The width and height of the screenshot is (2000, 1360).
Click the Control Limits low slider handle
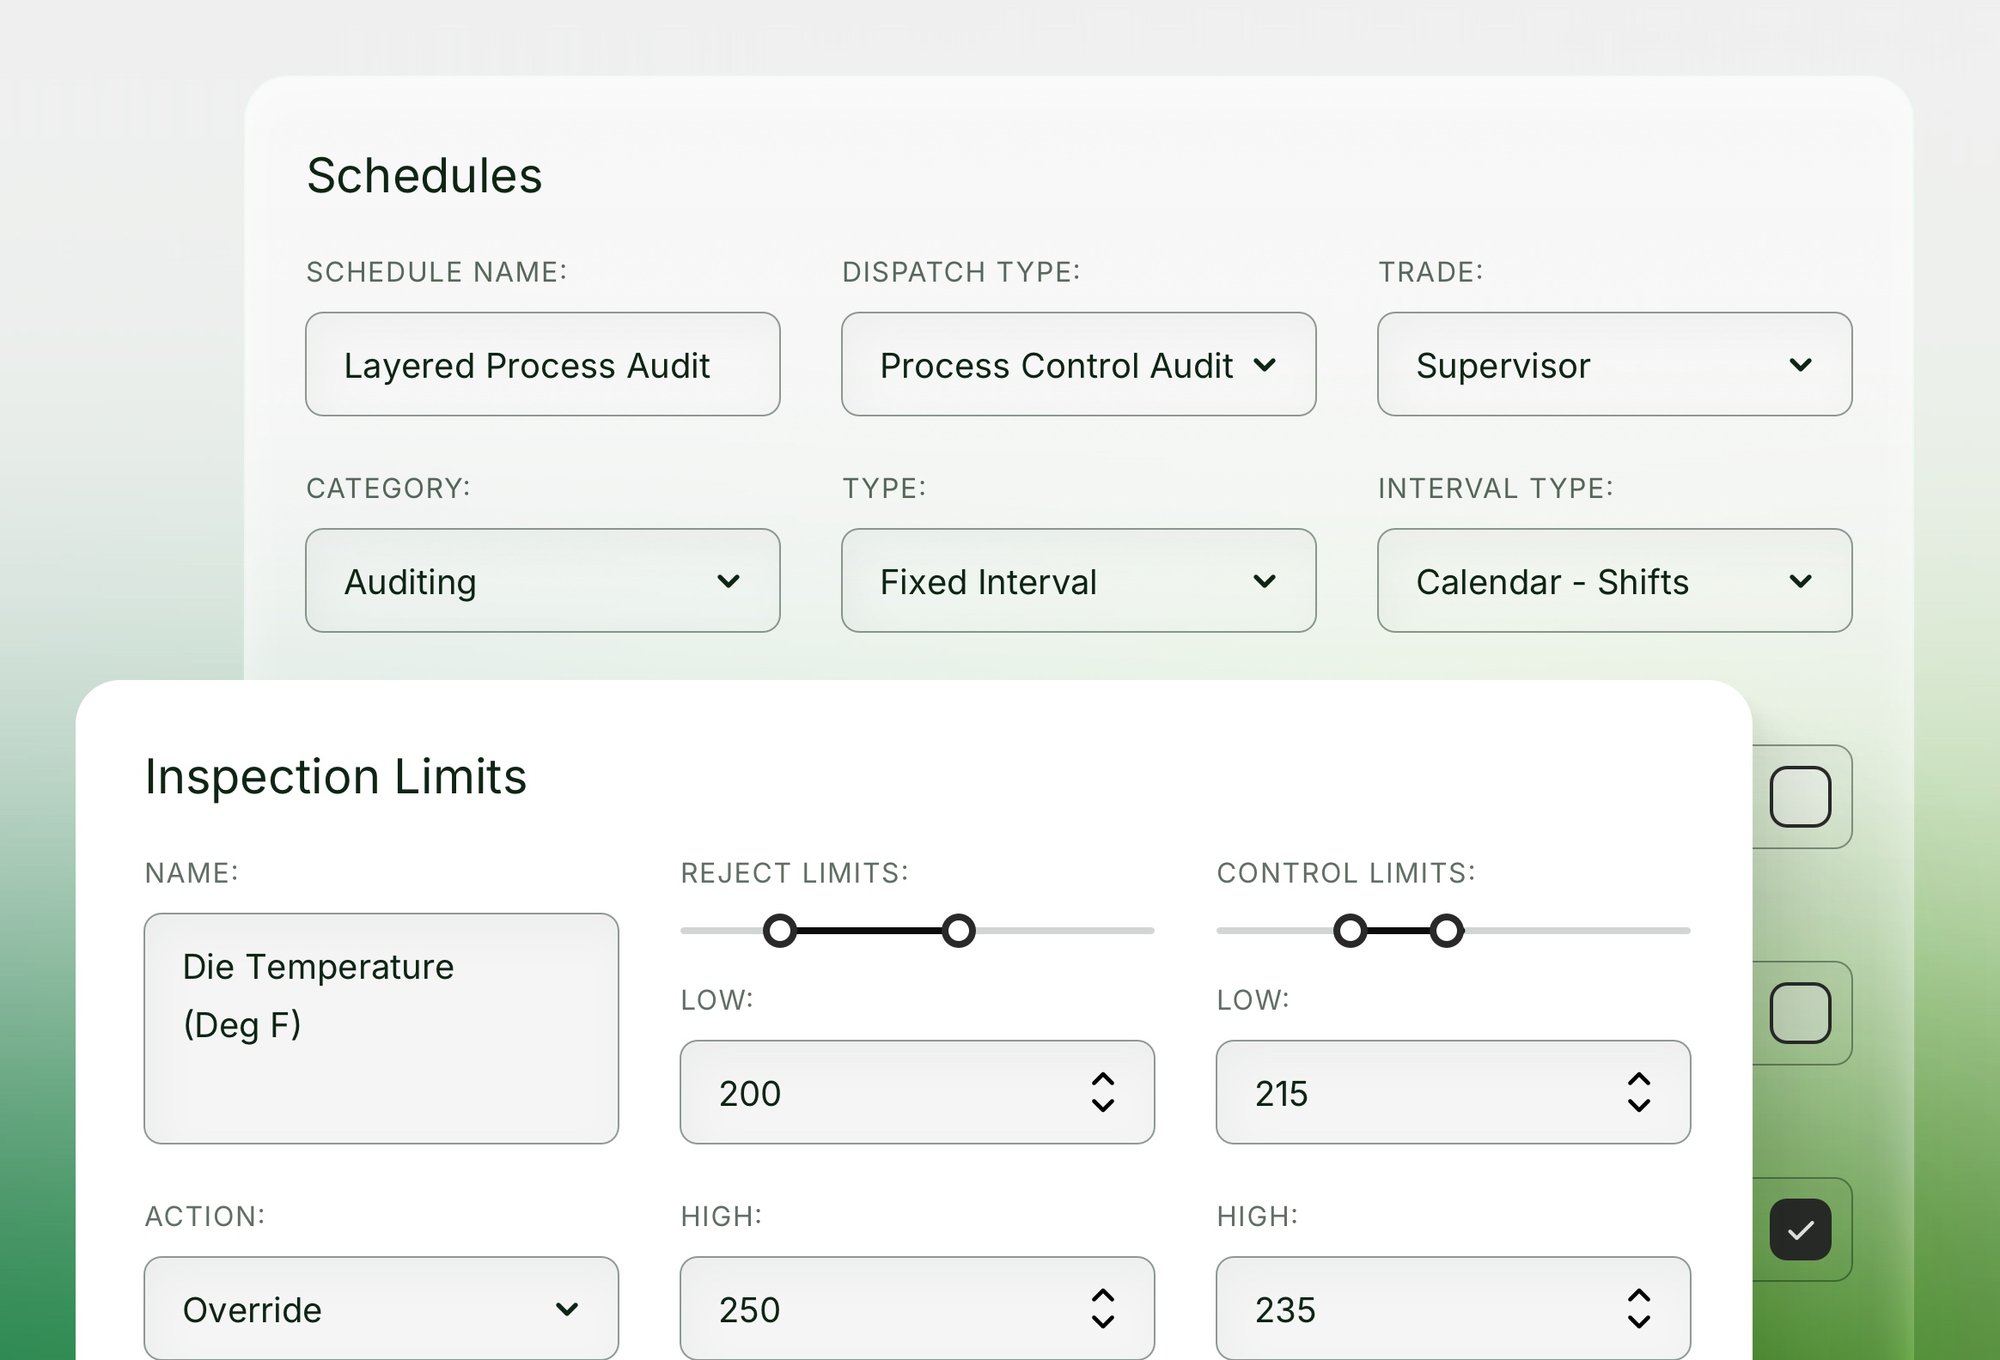tap(1350, 931)
